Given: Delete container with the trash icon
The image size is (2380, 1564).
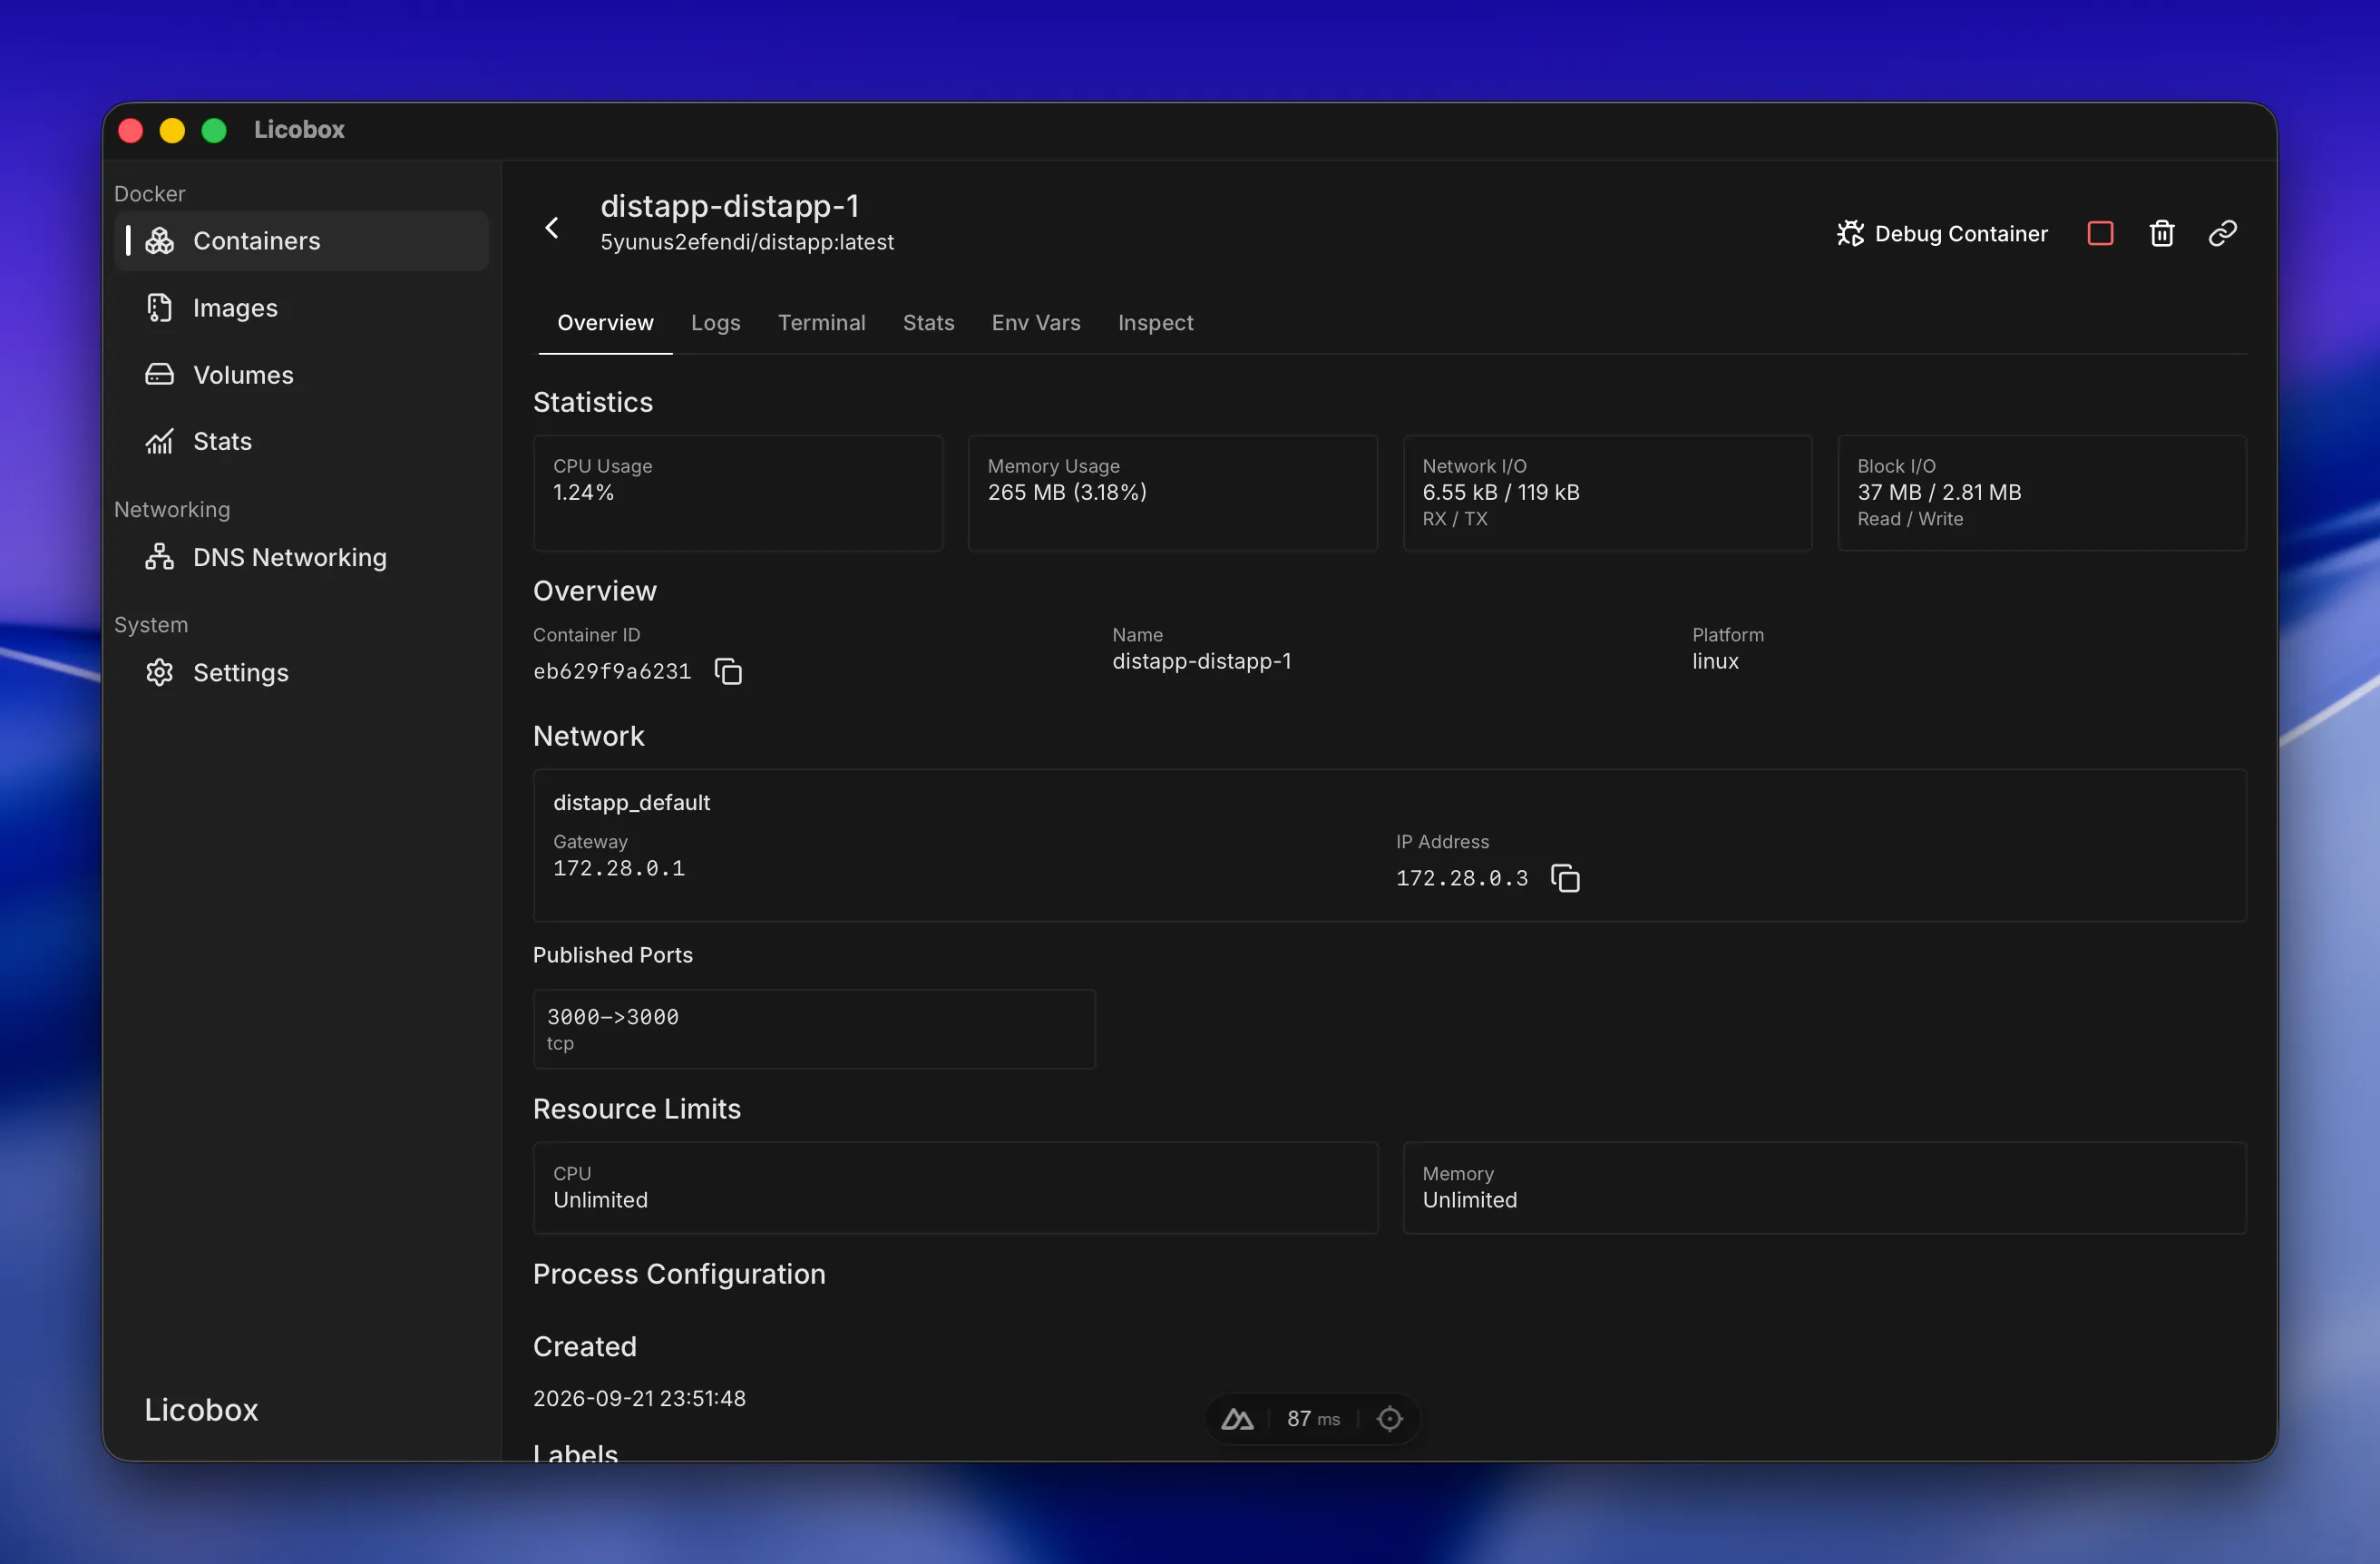Looking at the screenshot, I should pyautogui.click(x=2162, y=233).
